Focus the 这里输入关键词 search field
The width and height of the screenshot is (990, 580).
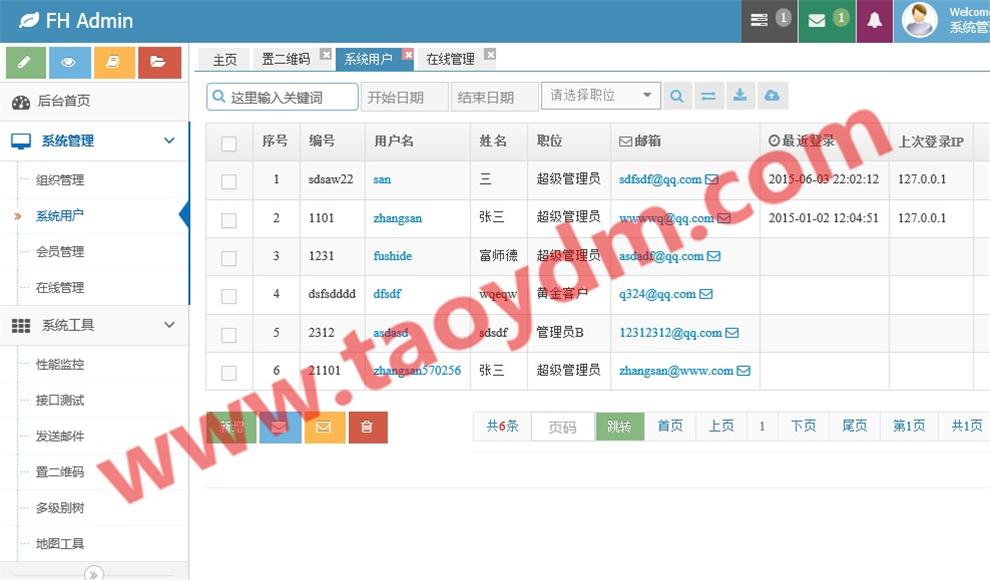282,97
